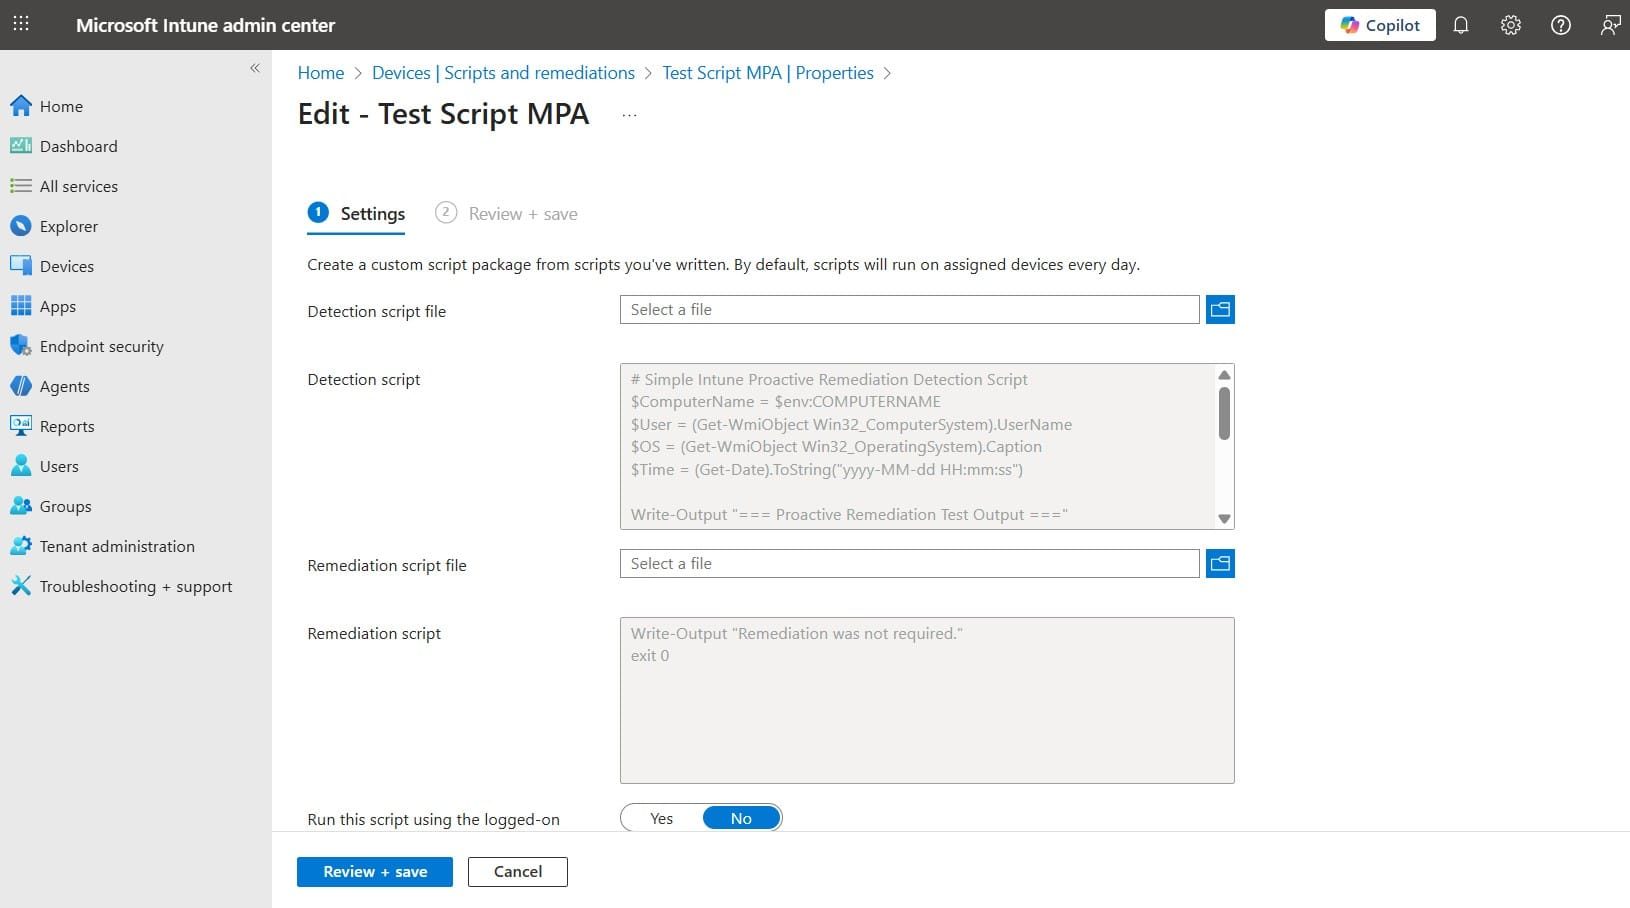Go to Home breadcrumb link
The height and width of the screenshot is (908, 1630).
(321, 73)
